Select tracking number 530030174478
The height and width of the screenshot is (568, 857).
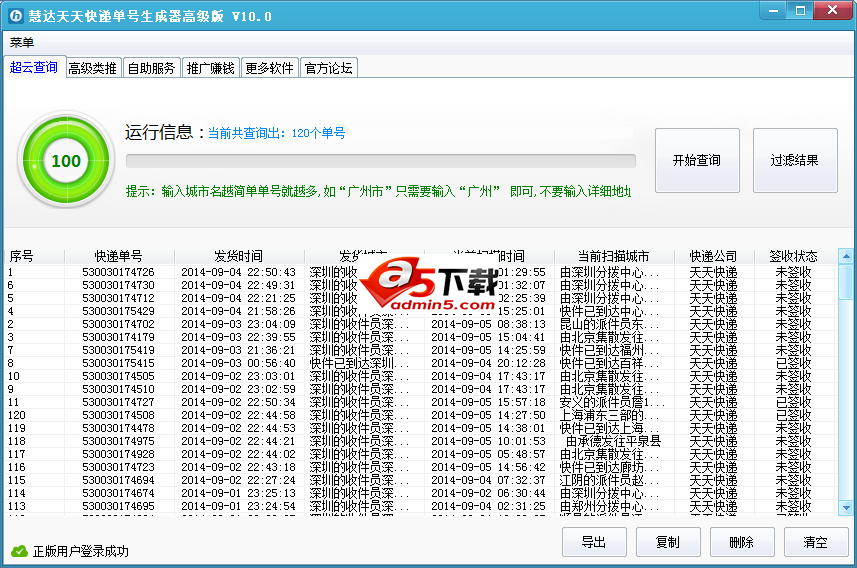click(x=119, y=428)
